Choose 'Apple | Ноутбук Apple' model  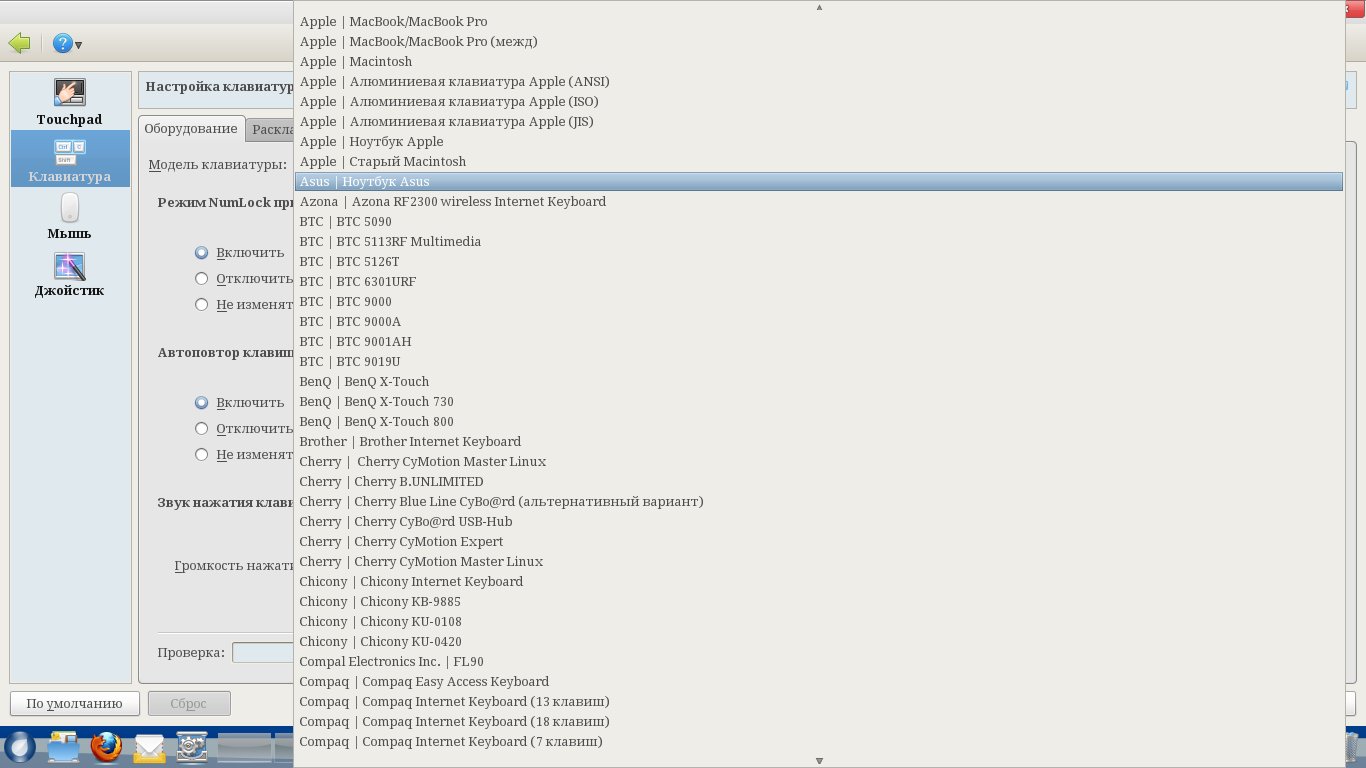(x=819, y=142)
